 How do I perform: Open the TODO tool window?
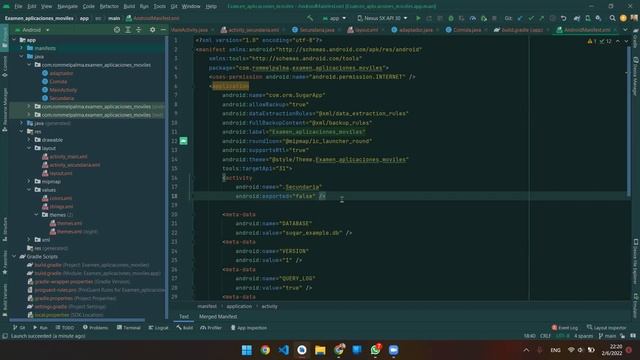(x=65, y=328)
